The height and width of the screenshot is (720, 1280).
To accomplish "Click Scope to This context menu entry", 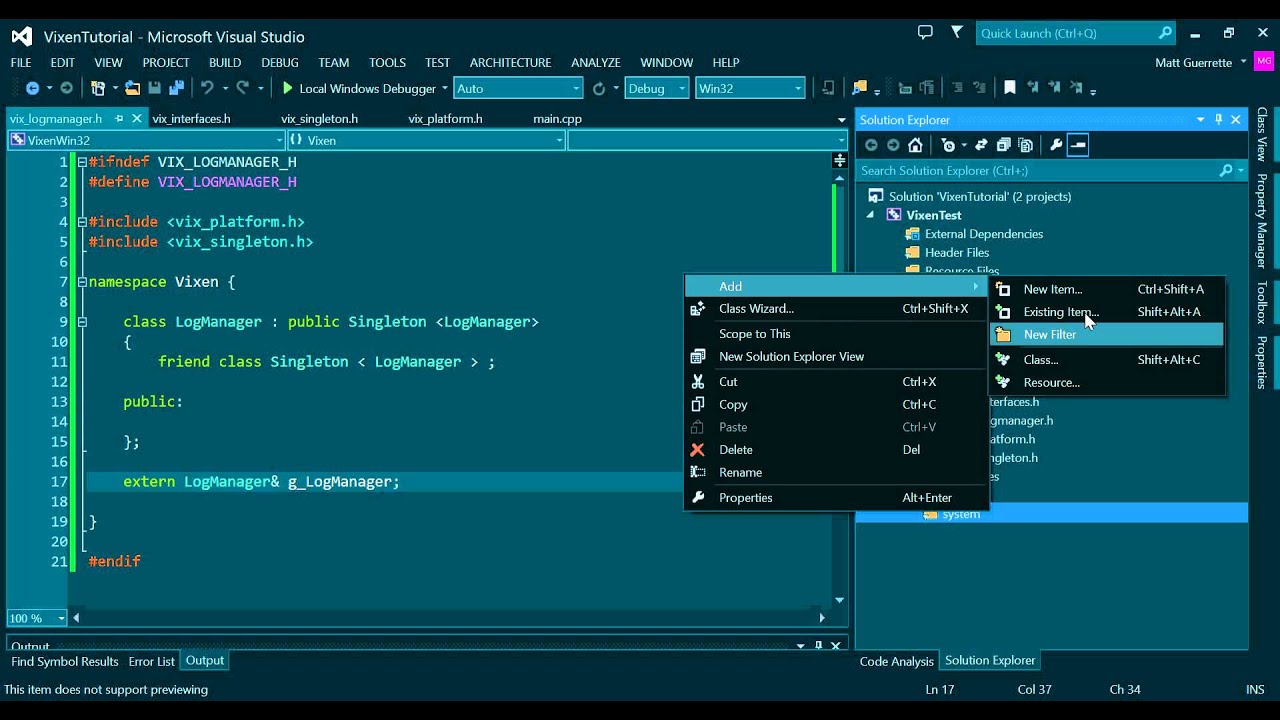I will click(x=836, y=334).
